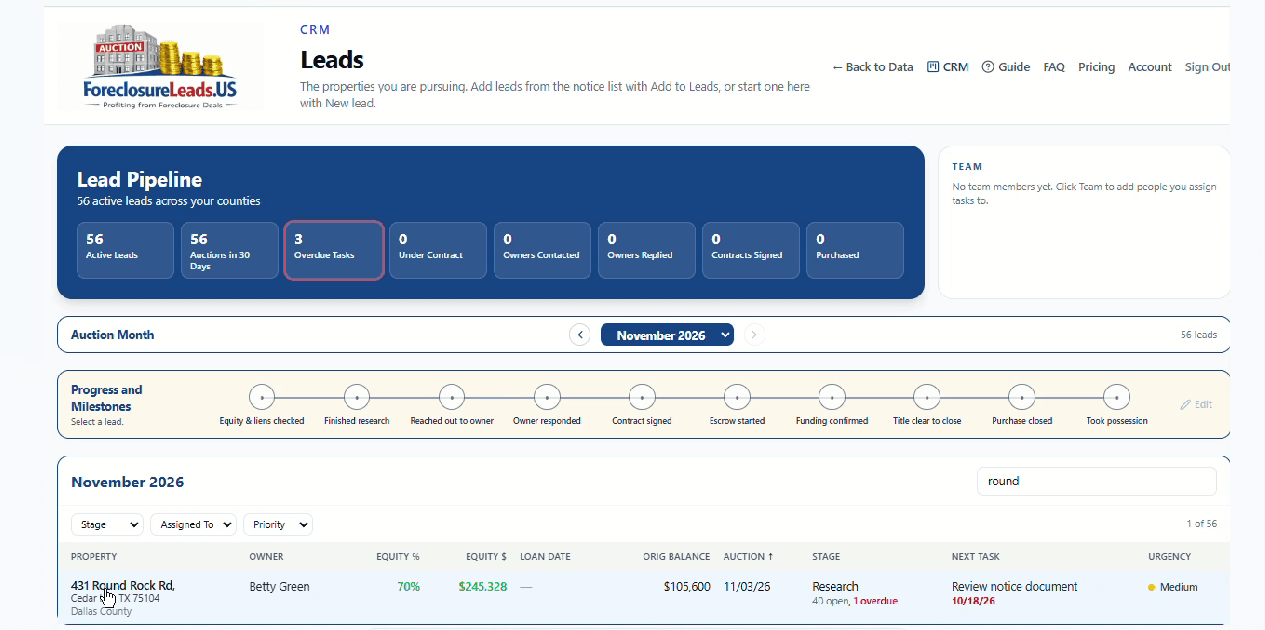Click owner name Betty Green
The width and height of the screenshot is (1265, 630).
point(279,587)
